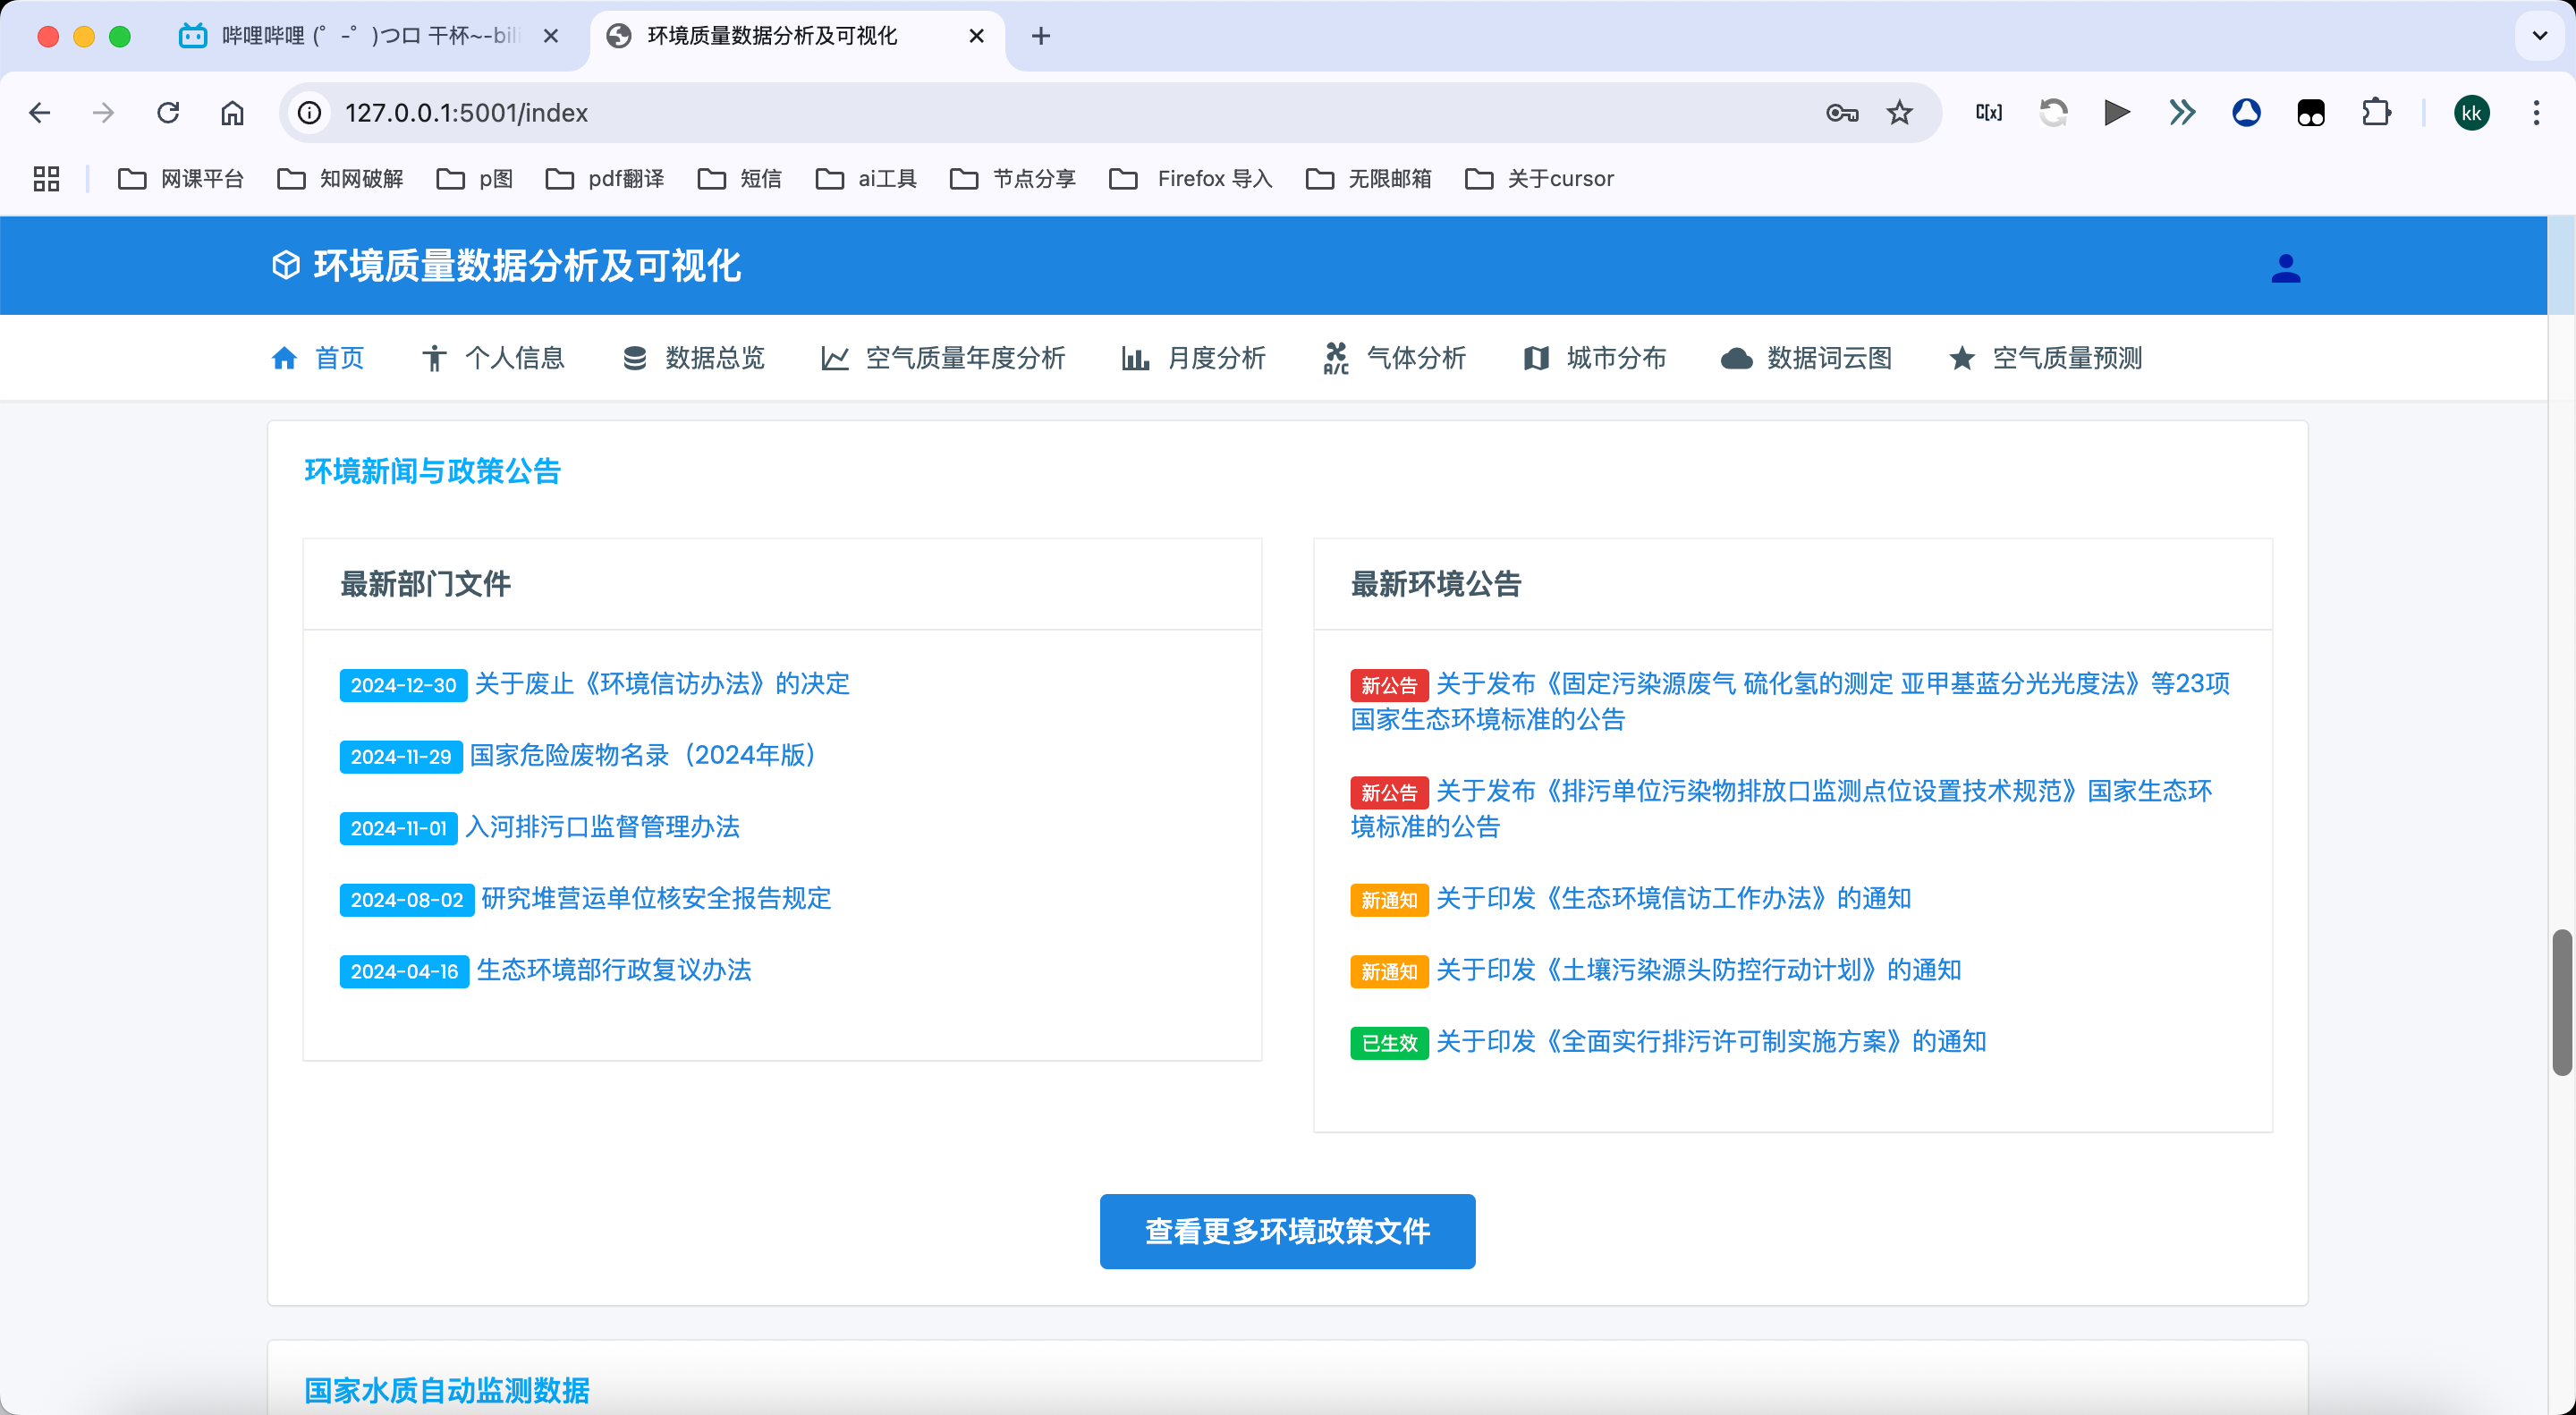Bookmark page with the star icon
This screenshot has height=1415, width=2576.
click(x=1899, y=113)
